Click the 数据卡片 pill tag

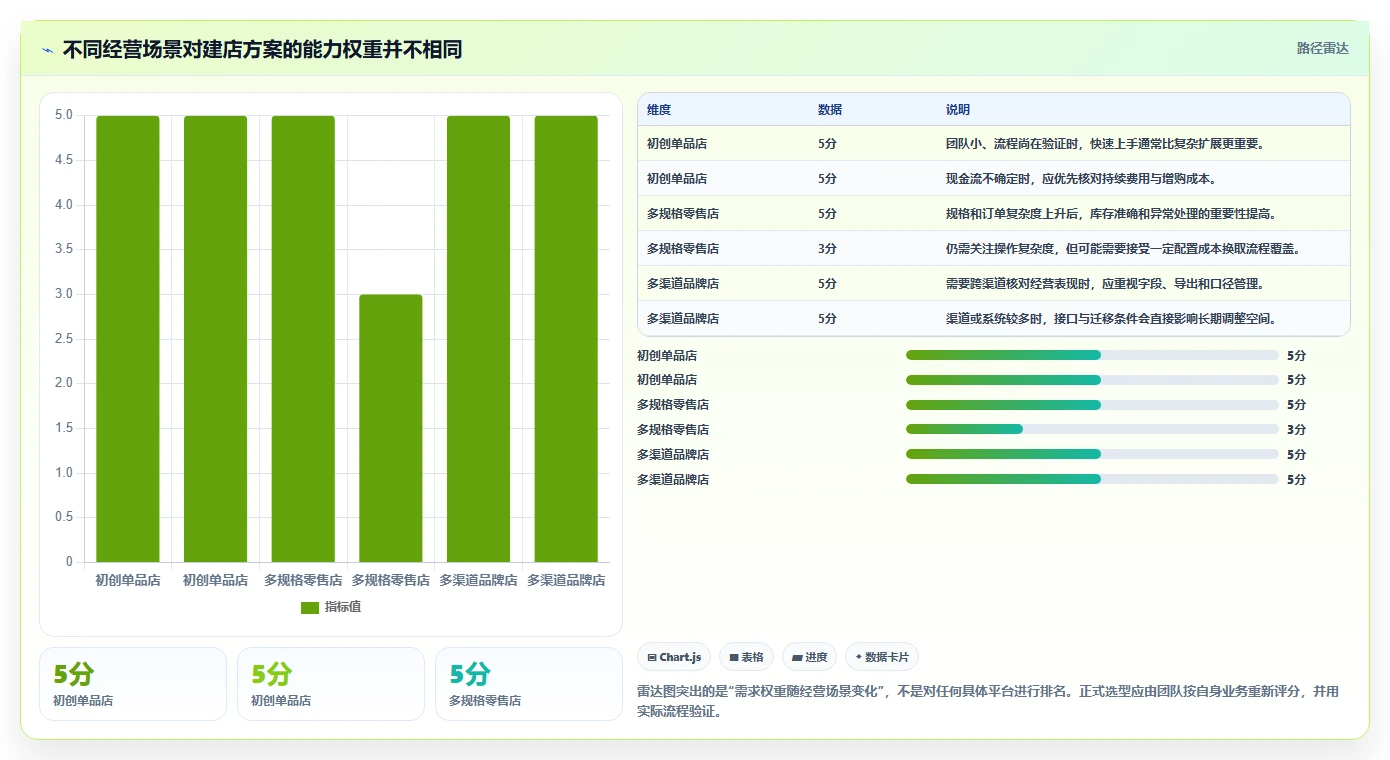pyautogui.click(x=882, y=657)
